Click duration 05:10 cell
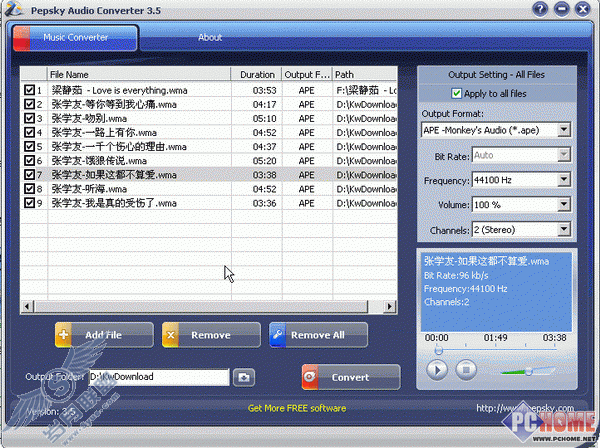Viewport: 600px width, 448px height. [264, 119]
